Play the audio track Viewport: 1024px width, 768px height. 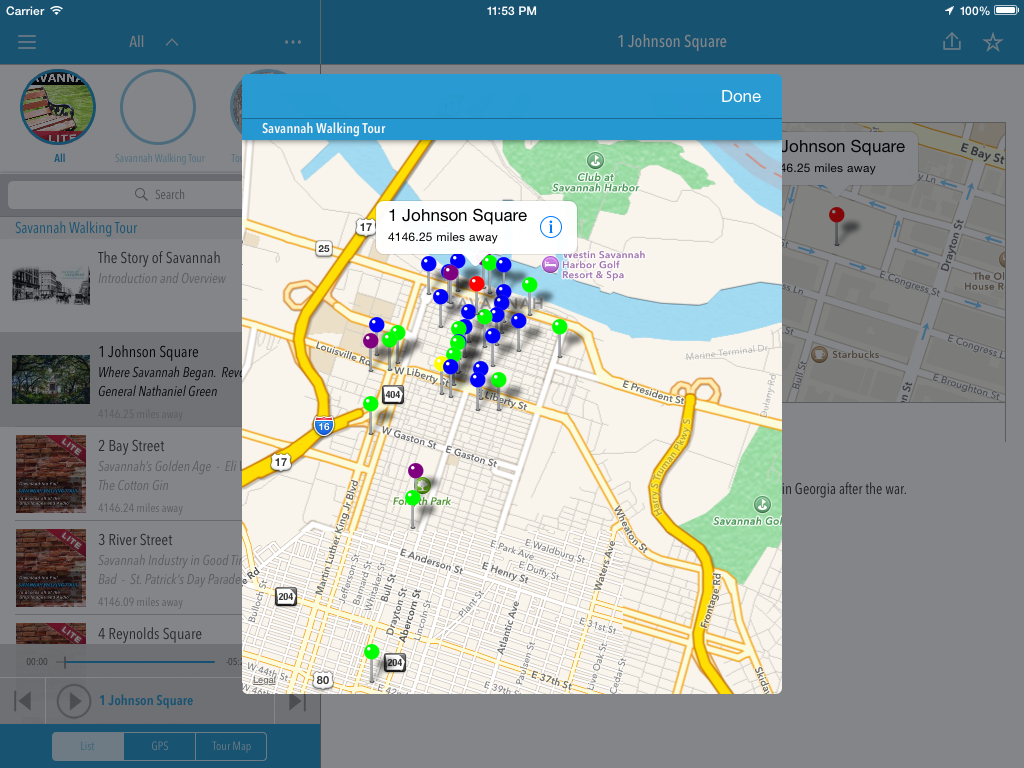[x=74, y=701]
